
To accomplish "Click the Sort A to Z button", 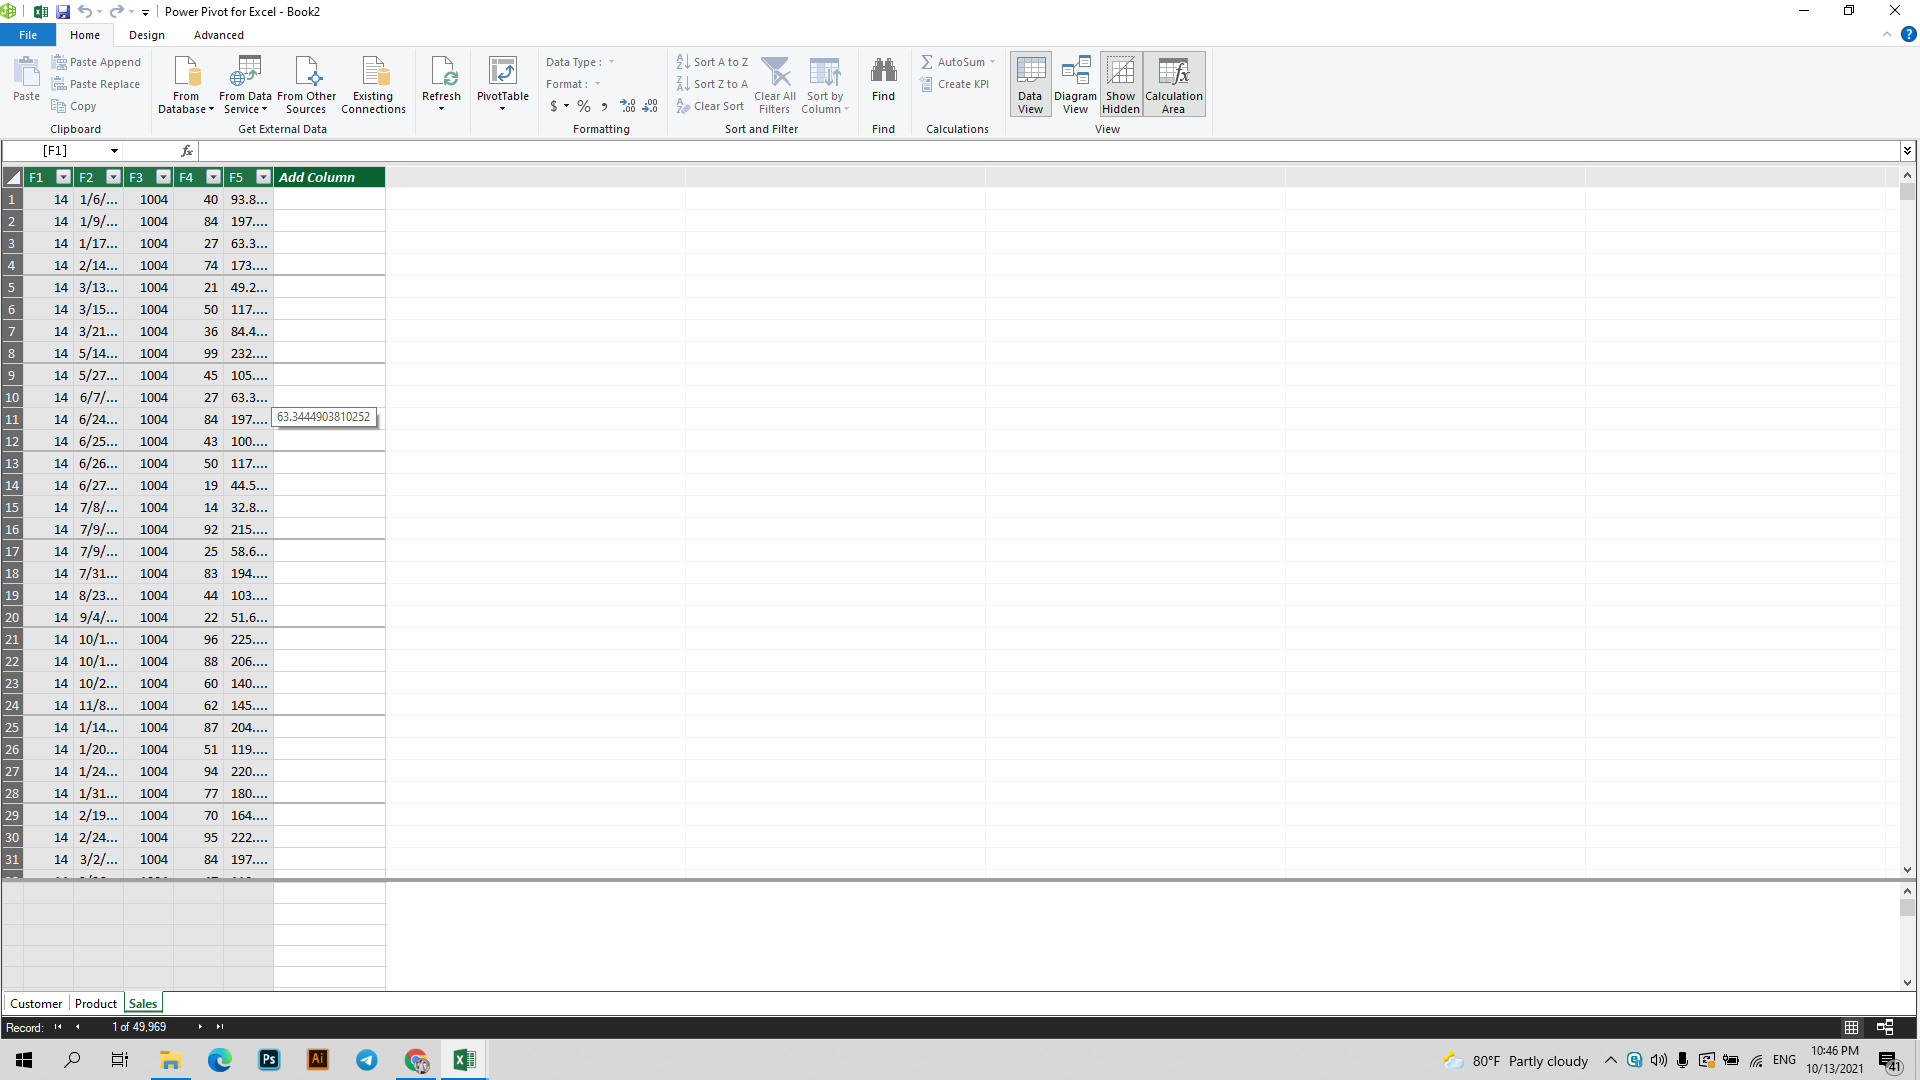I will click(x=712, y=62).
